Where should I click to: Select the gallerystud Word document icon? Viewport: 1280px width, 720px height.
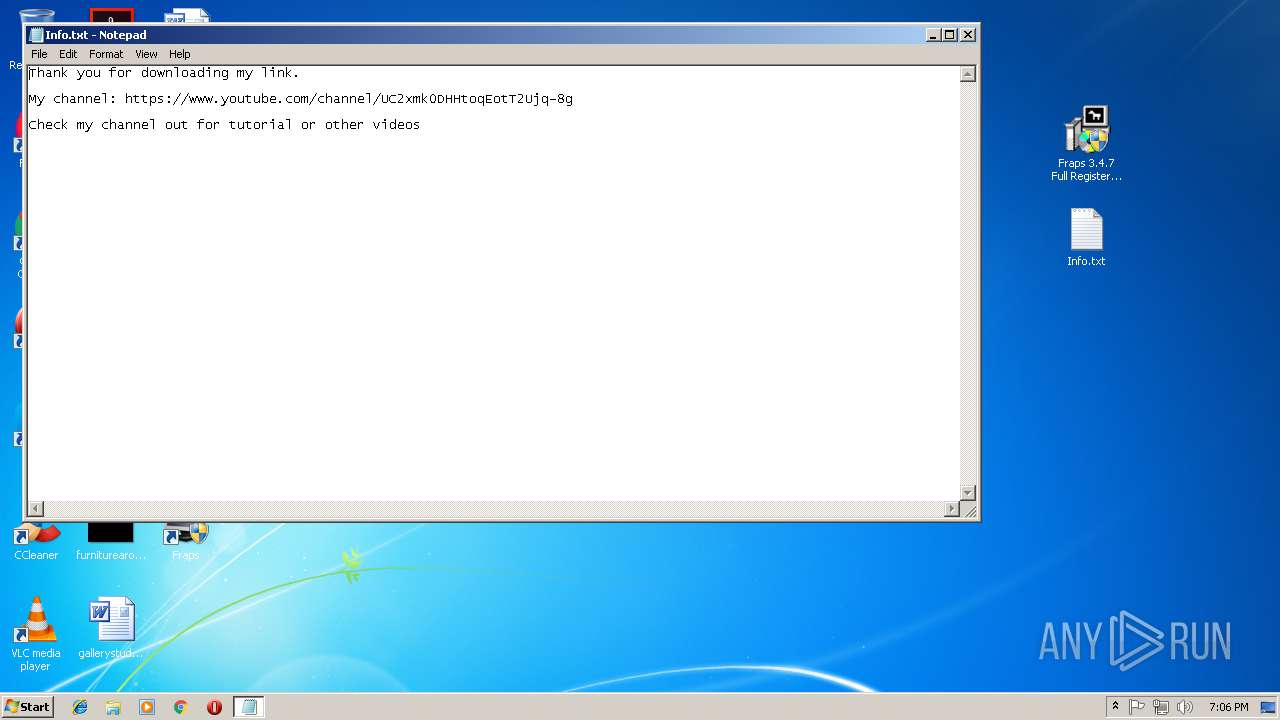[x=111, y=628]
